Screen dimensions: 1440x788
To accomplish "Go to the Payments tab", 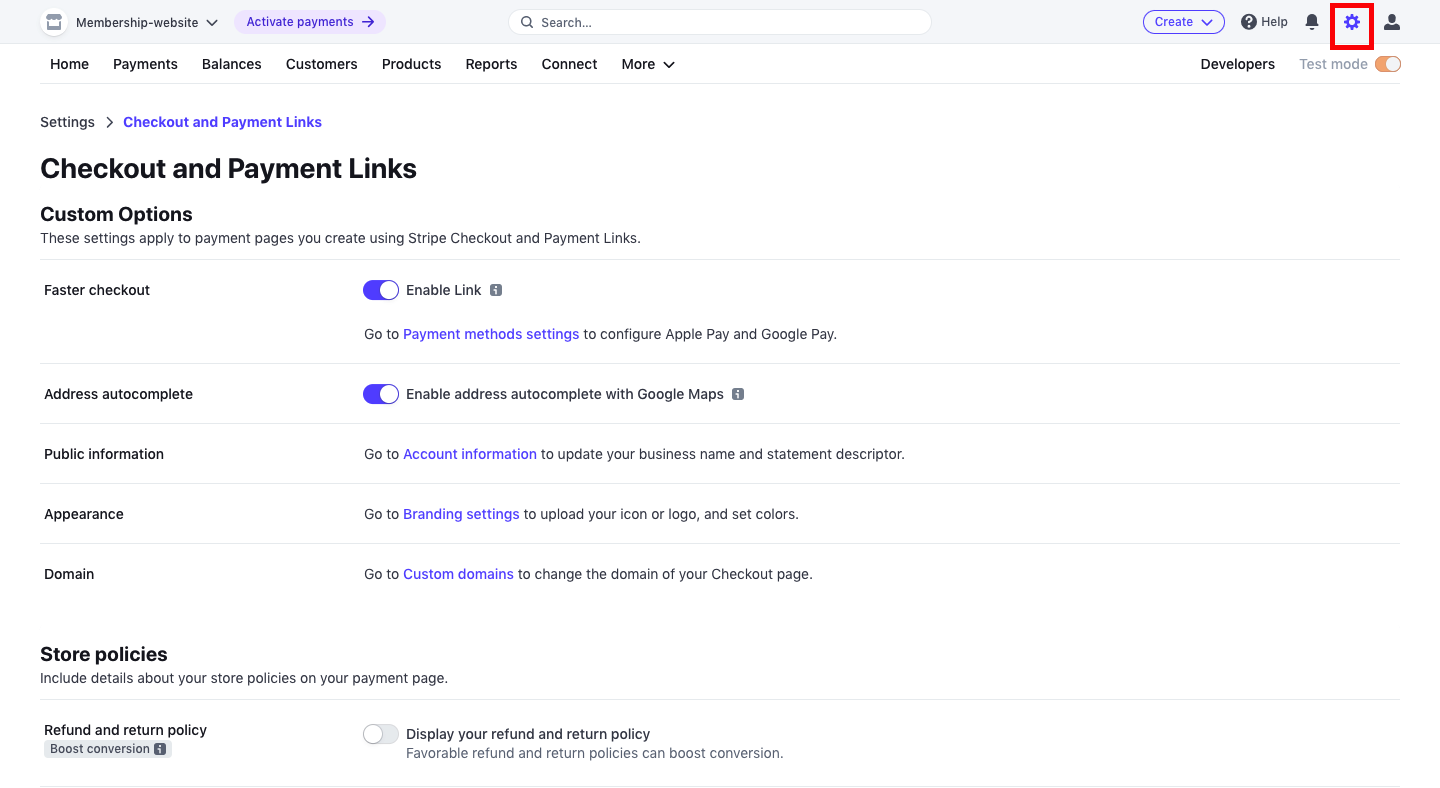I will (145, 64).
